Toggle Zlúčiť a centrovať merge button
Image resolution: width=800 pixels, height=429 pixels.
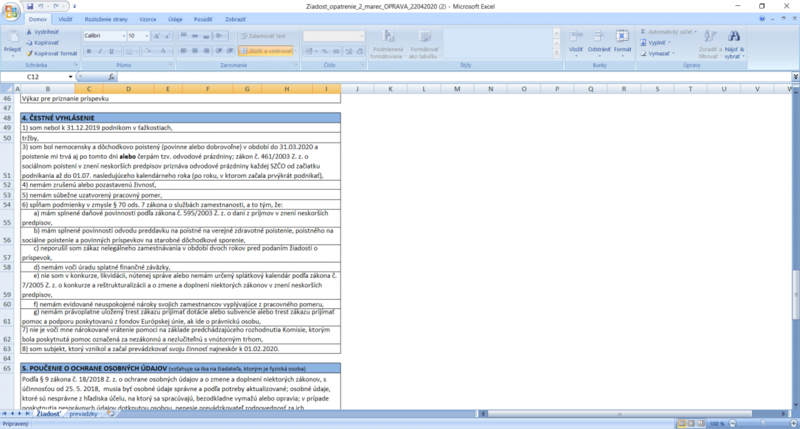(x=265, y=51)
